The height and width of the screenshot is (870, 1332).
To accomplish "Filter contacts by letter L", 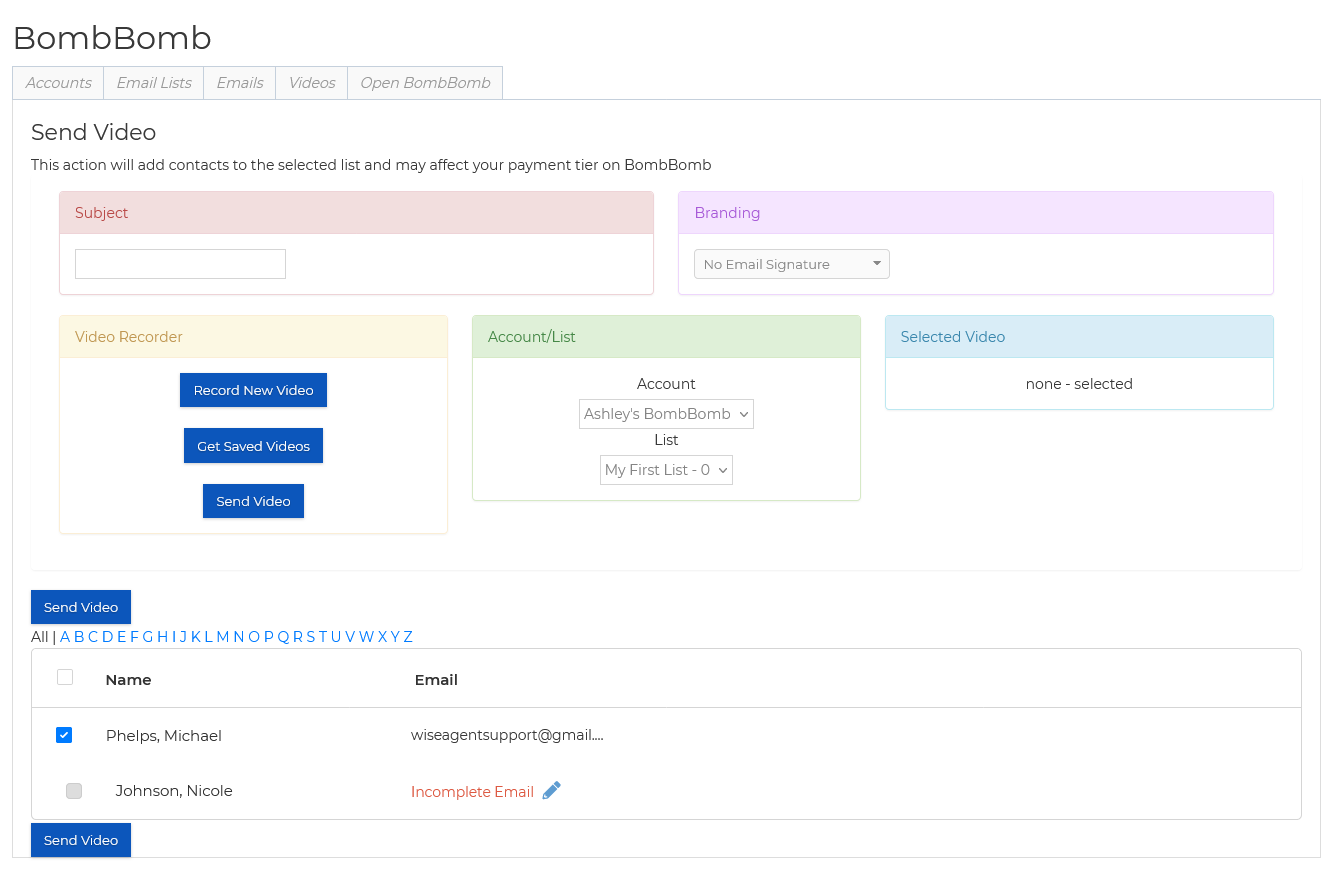I will tap(209, 637).
